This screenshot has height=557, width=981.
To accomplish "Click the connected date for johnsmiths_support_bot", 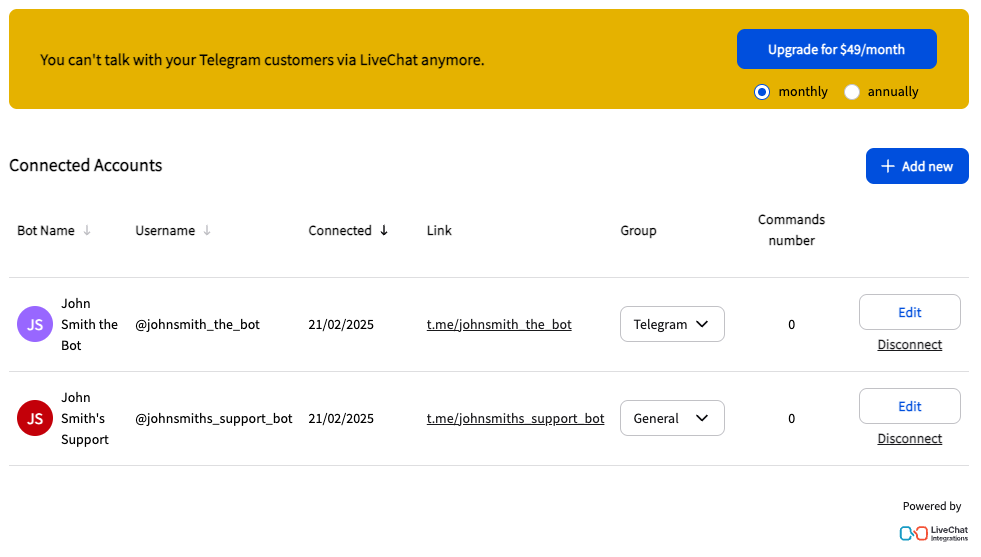I will point(341,418).
